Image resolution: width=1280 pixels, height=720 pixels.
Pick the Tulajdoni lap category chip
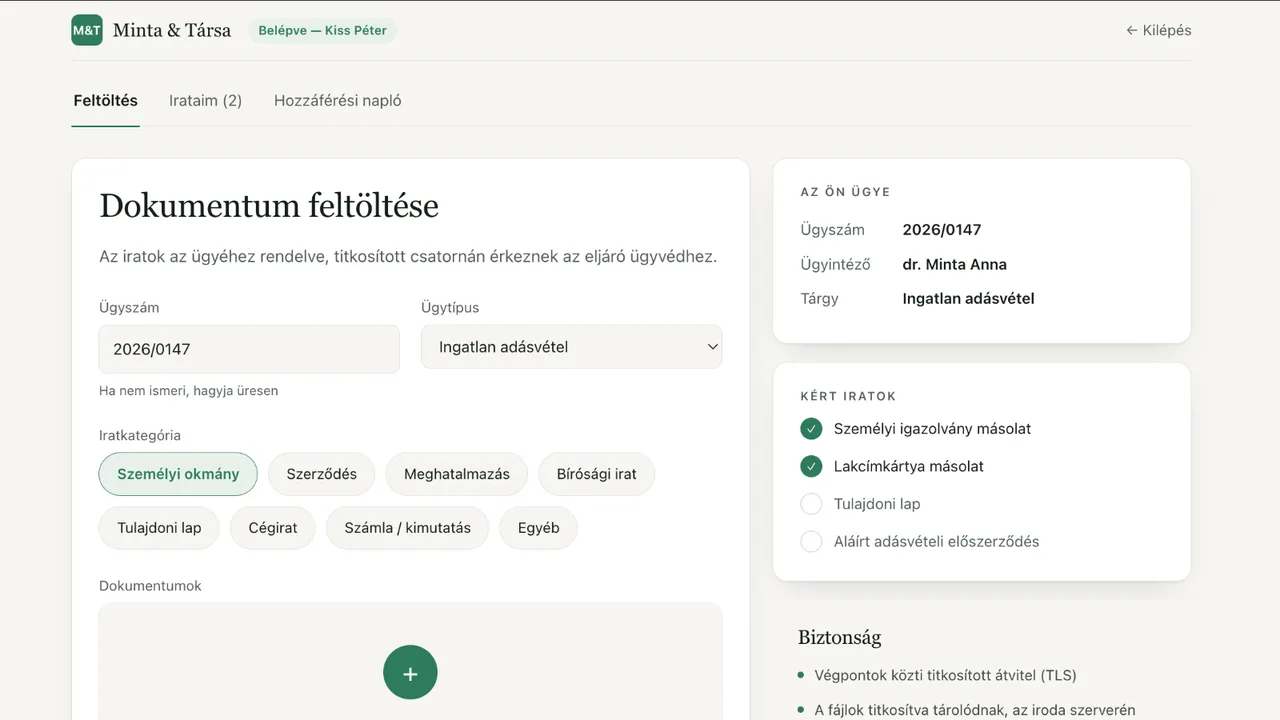(159, 528)
